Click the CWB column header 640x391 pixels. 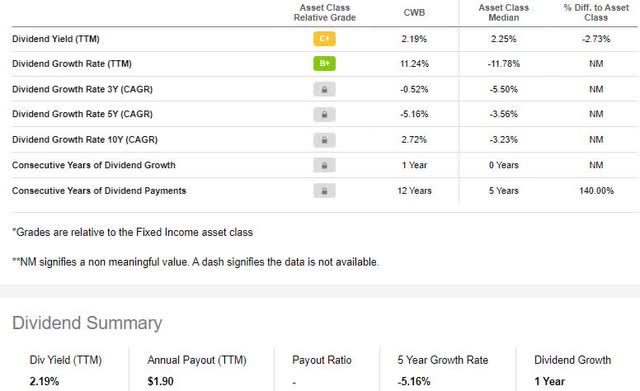[414, 13]
